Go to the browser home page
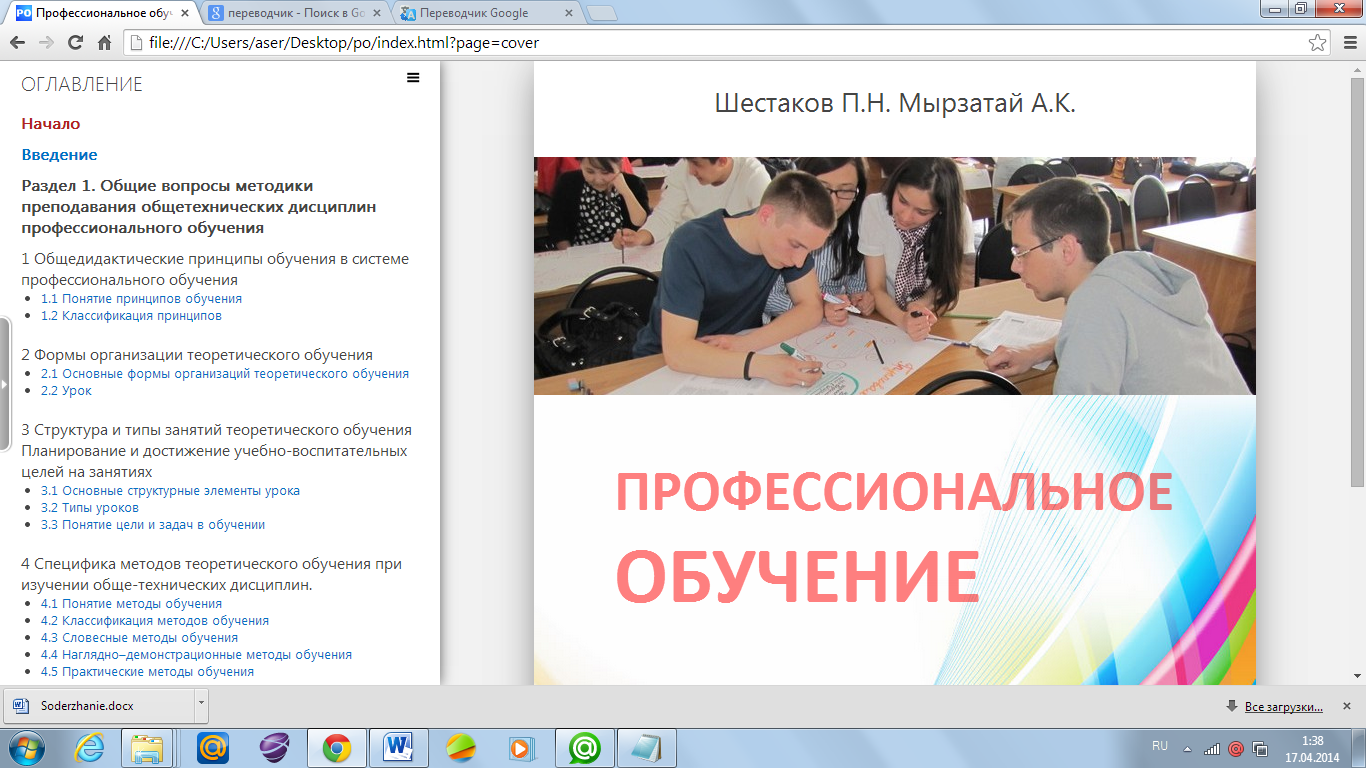This screenshot has height=768, width=1366. click(104, 43)
